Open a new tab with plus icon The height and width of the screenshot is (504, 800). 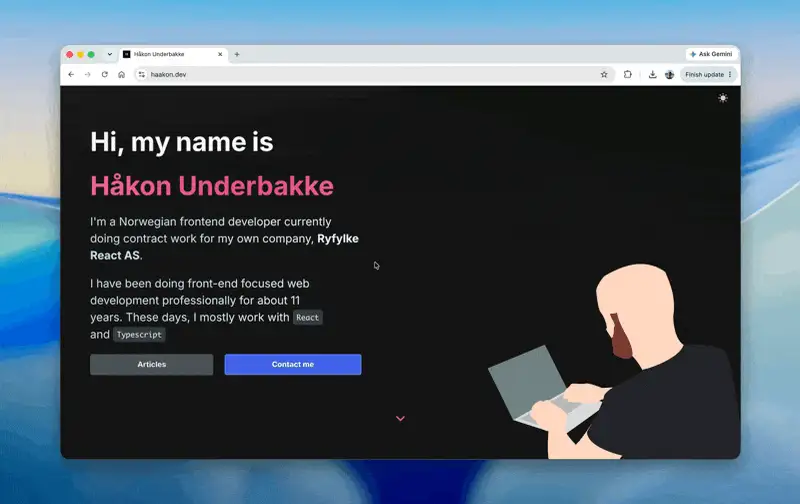coord(237,54)
